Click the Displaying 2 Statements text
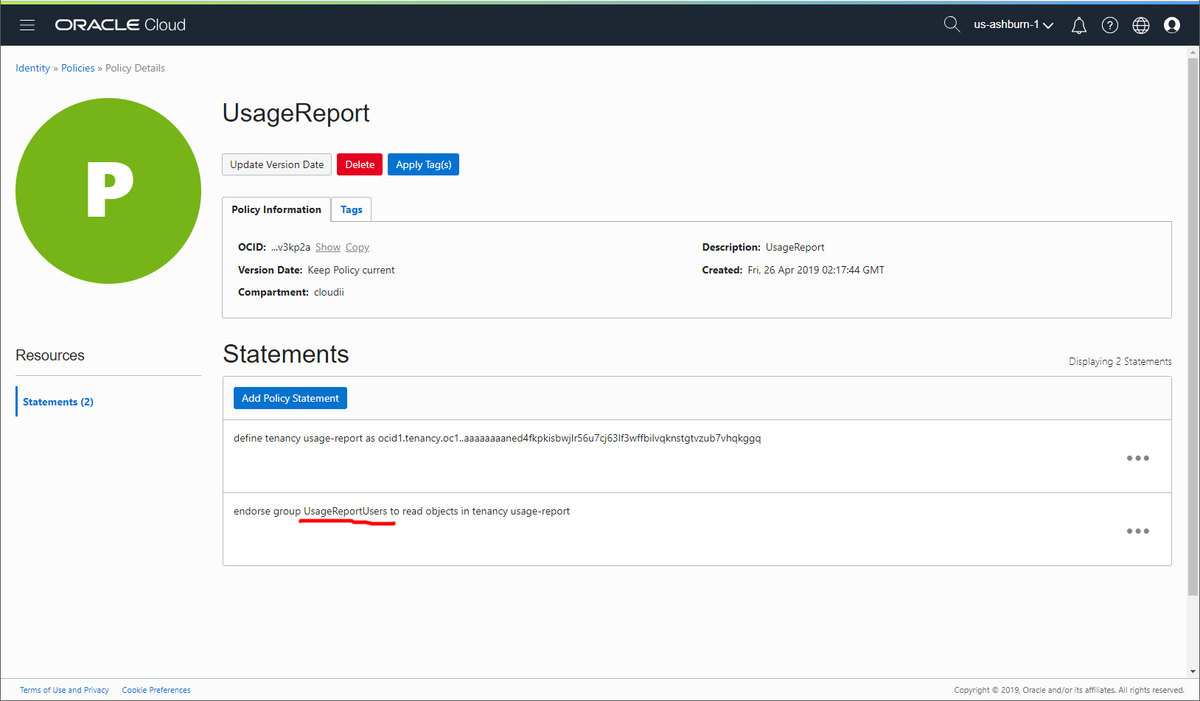This screenshot has height=701, width=1200. click(x=1120, y=361)
